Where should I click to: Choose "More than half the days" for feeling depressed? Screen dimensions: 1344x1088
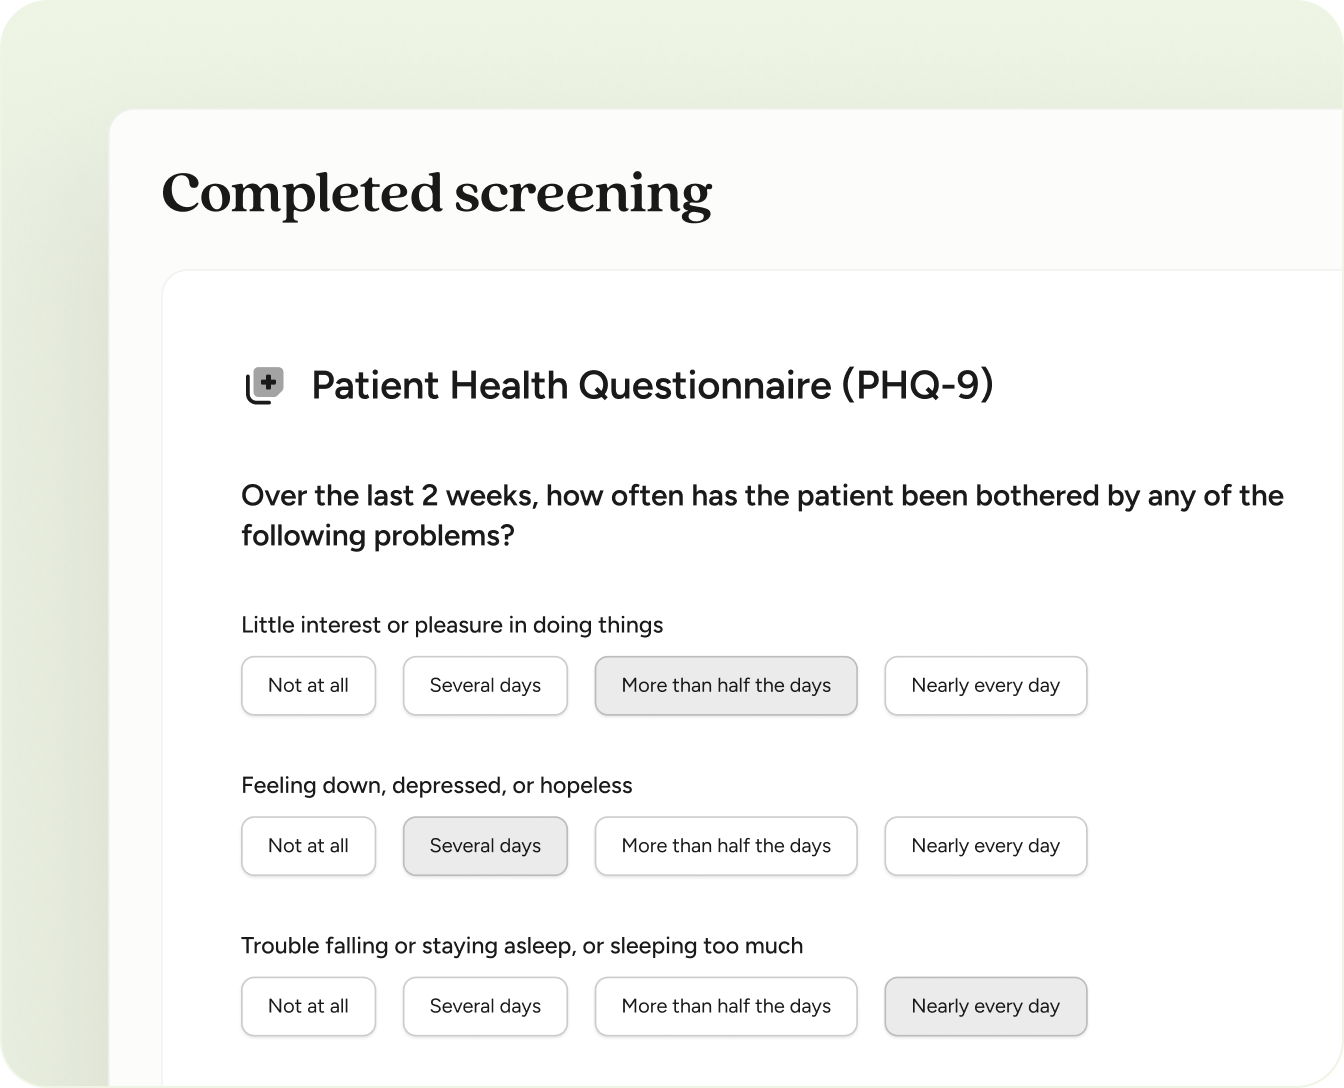(725, 846)
